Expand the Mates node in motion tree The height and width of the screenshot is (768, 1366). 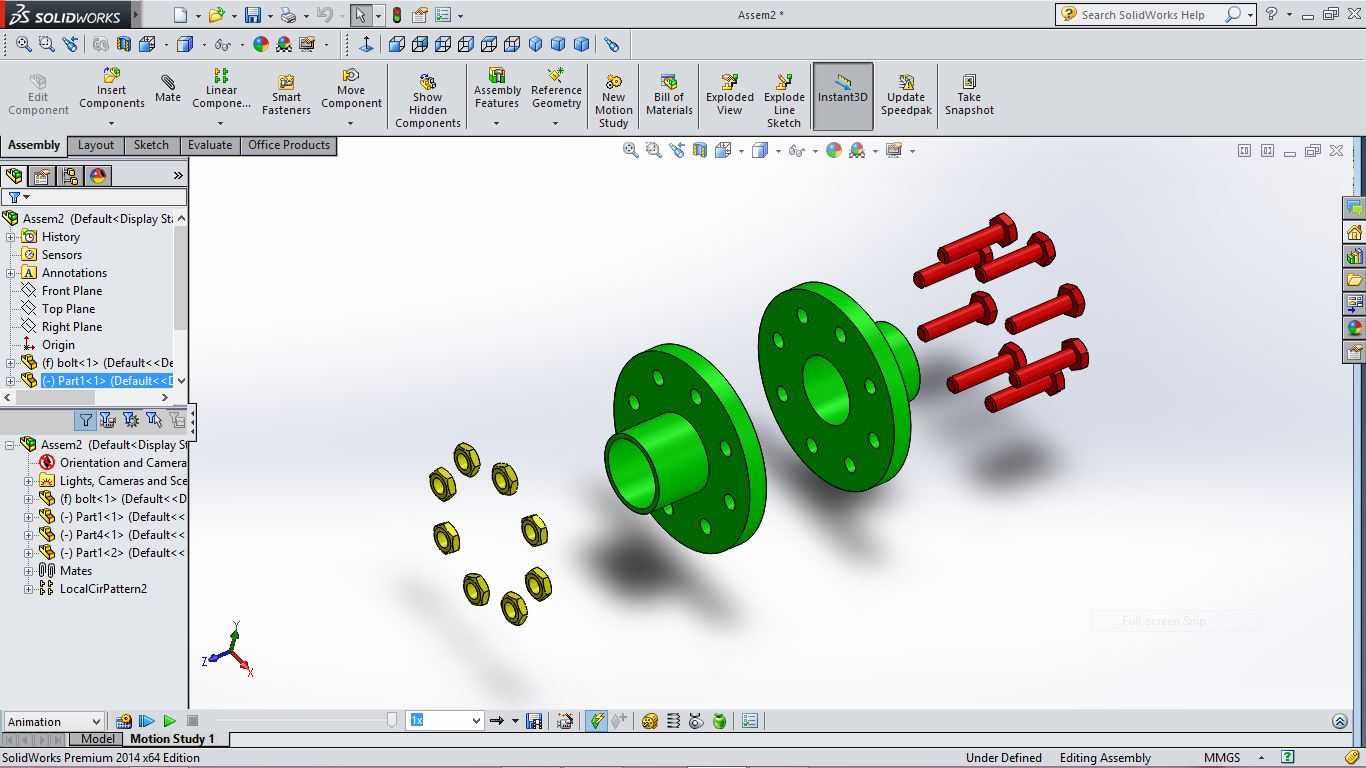tap(29, 571)
